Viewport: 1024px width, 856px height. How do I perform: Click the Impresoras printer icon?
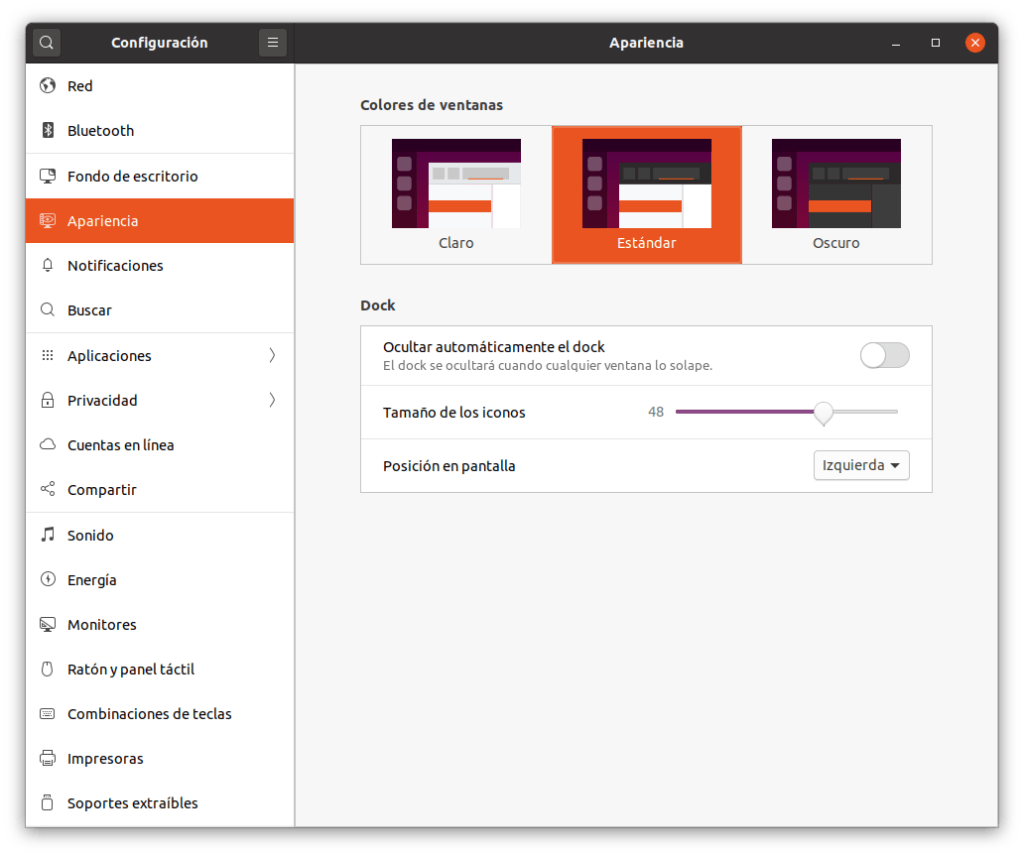coord(47,759)
